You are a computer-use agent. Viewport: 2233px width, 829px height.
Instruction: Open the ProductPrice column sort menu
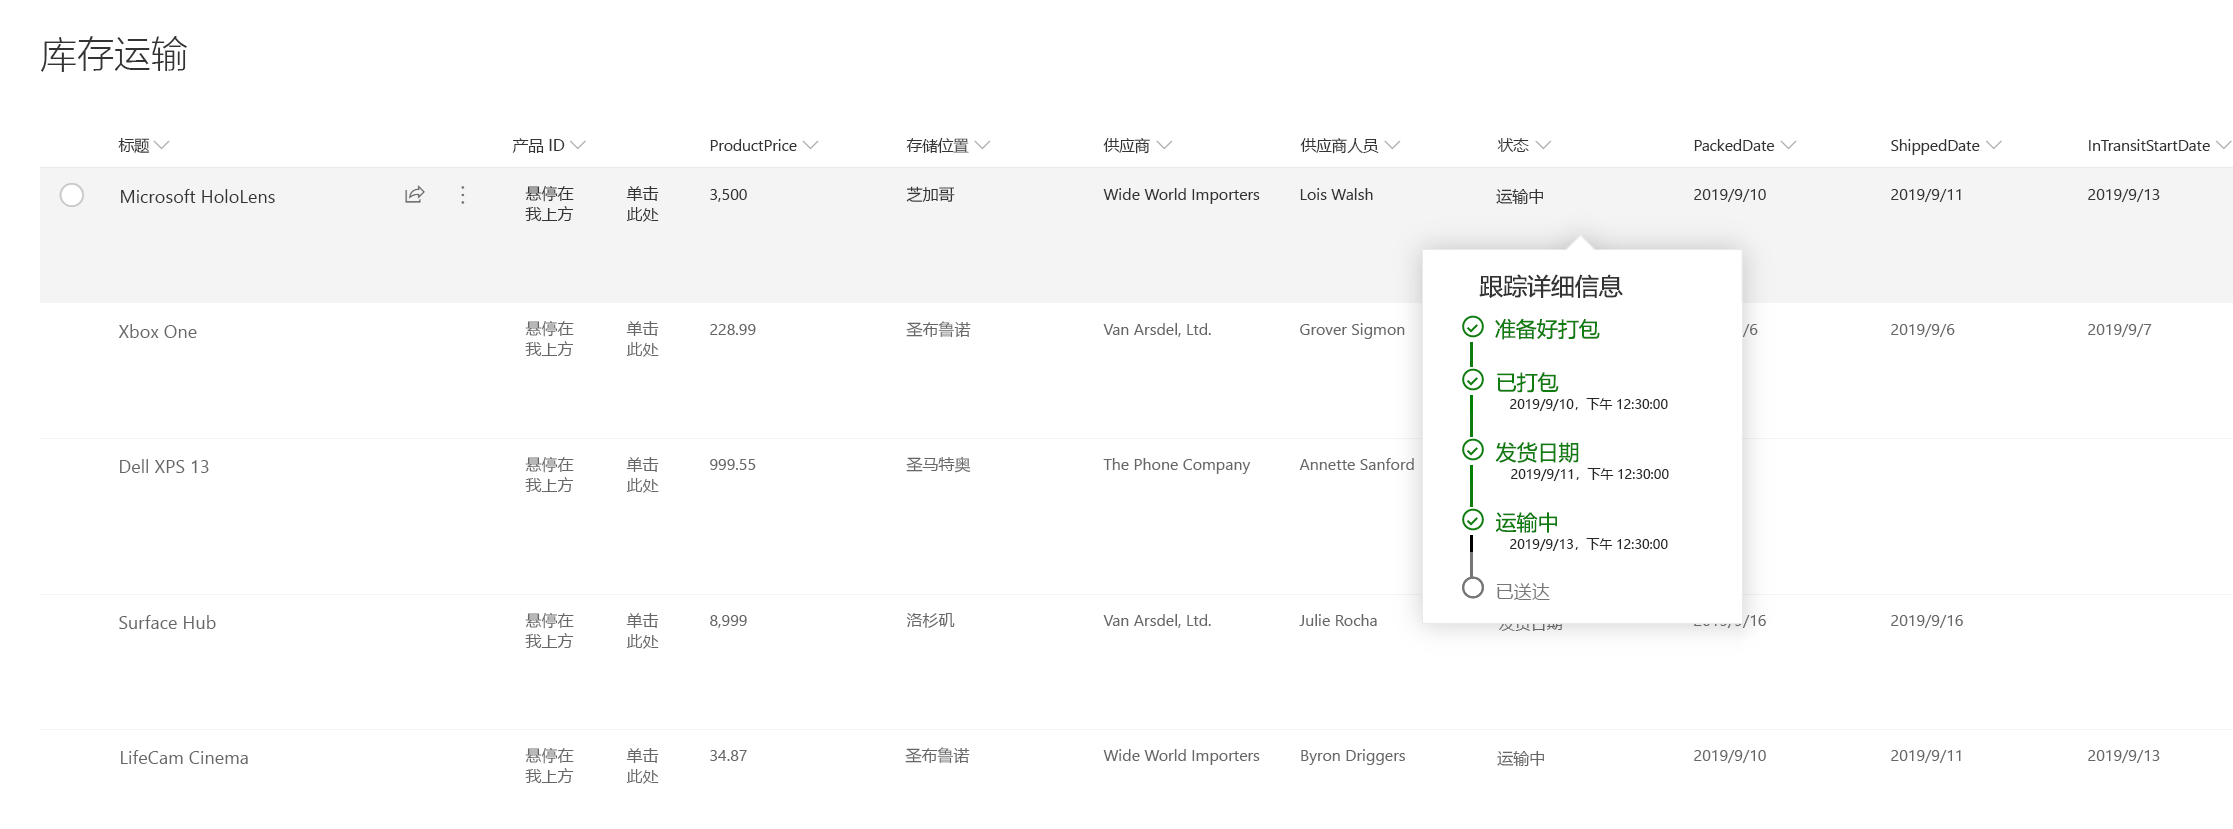click(x=763, y=146)
